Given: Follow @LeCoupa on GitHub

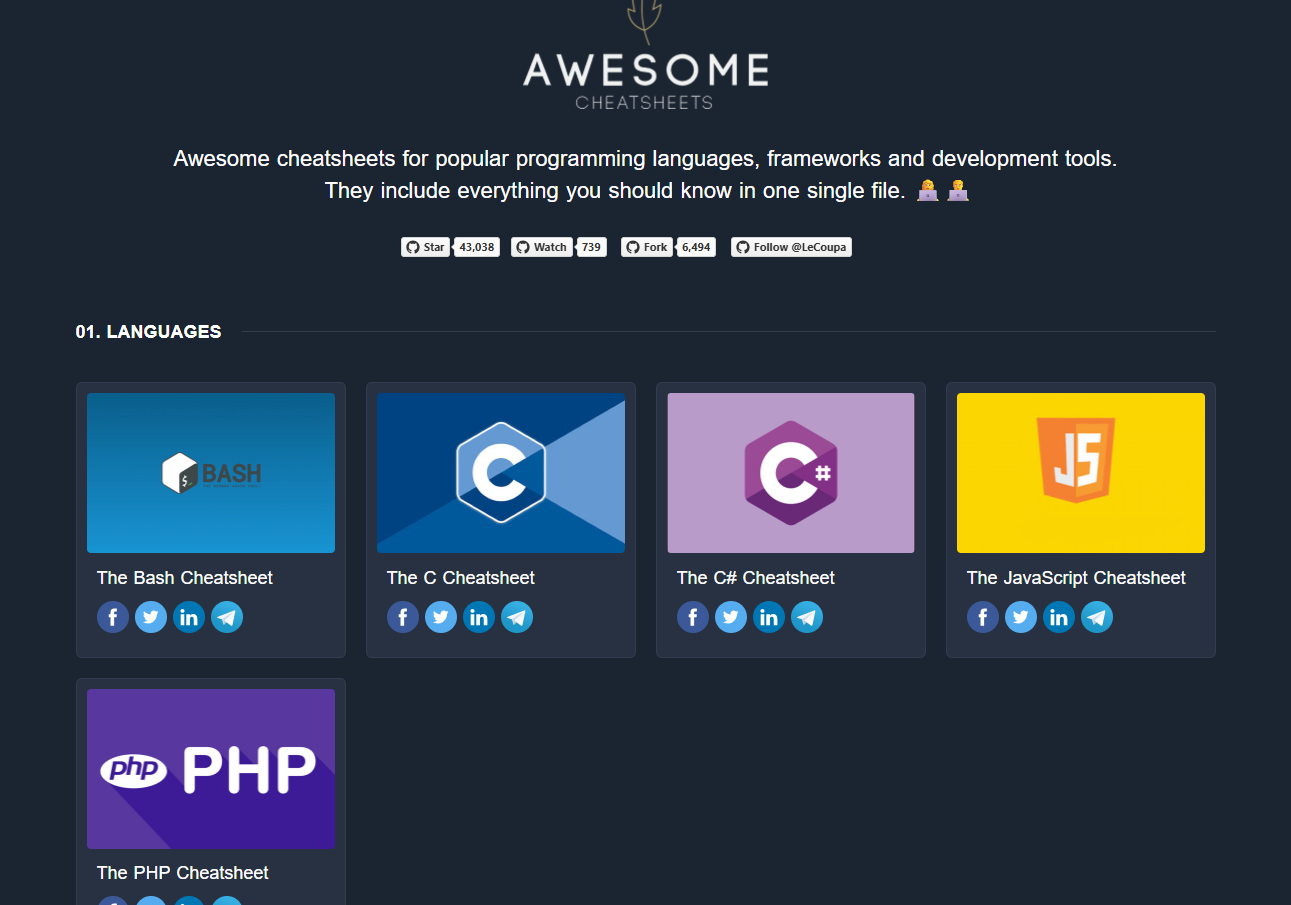Looking at the screenshot, I should click(x=791, y=247).
